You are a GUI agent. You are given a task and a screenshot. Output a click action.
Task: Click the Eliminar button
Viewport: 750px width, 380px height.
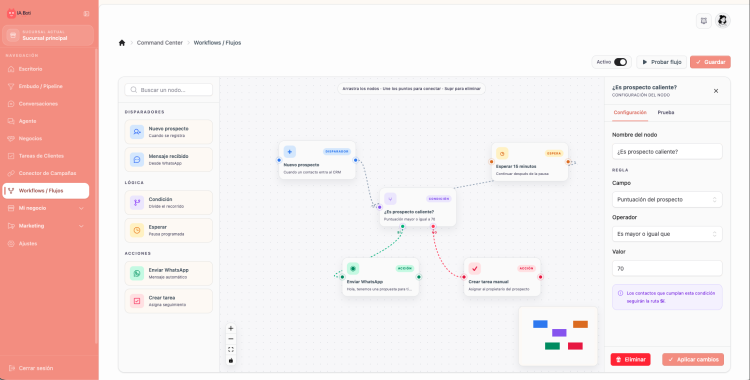[x=630, y=359]
